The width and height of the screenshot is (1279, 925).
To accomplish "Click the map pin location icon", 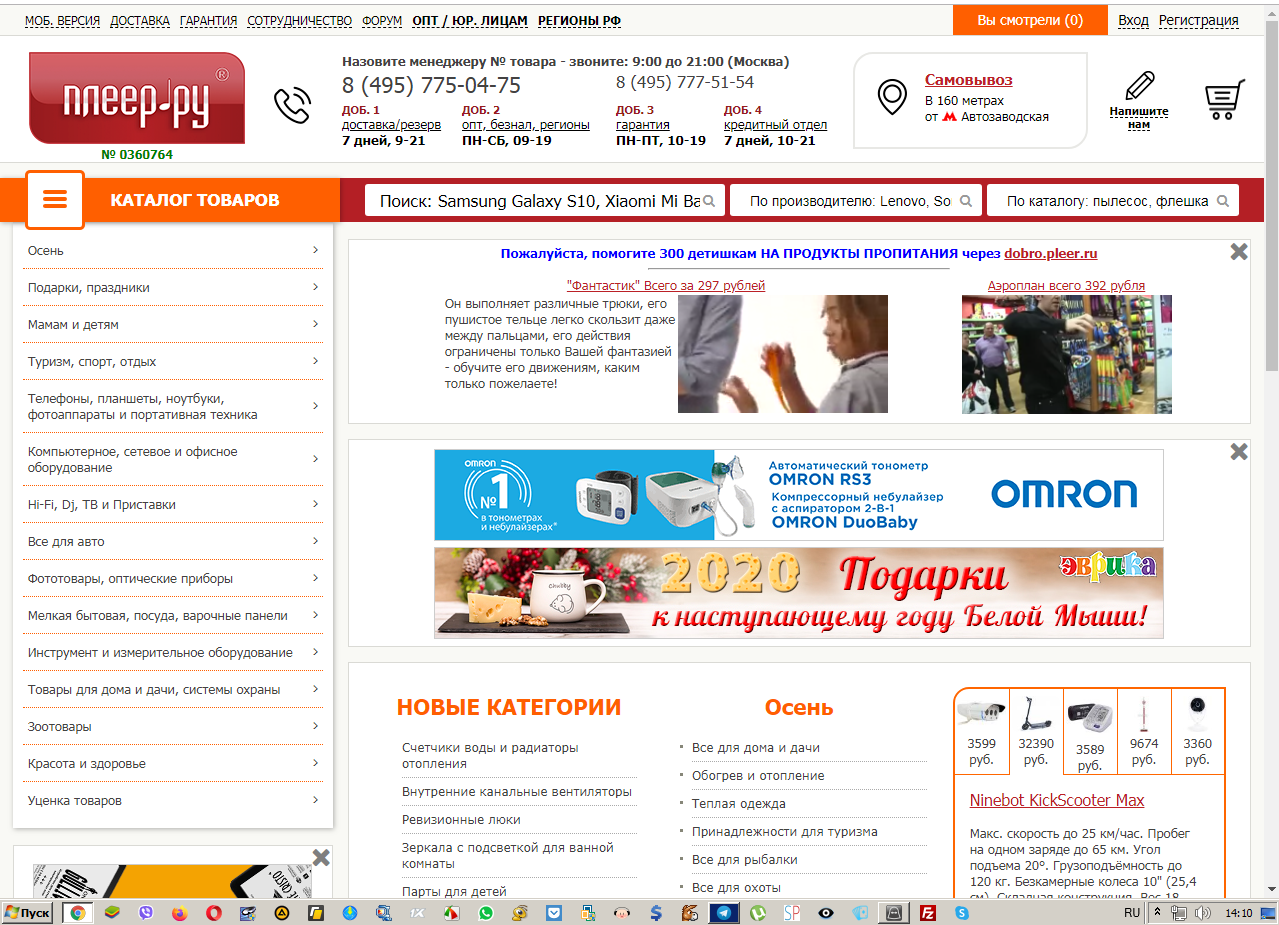I will 892,98.
